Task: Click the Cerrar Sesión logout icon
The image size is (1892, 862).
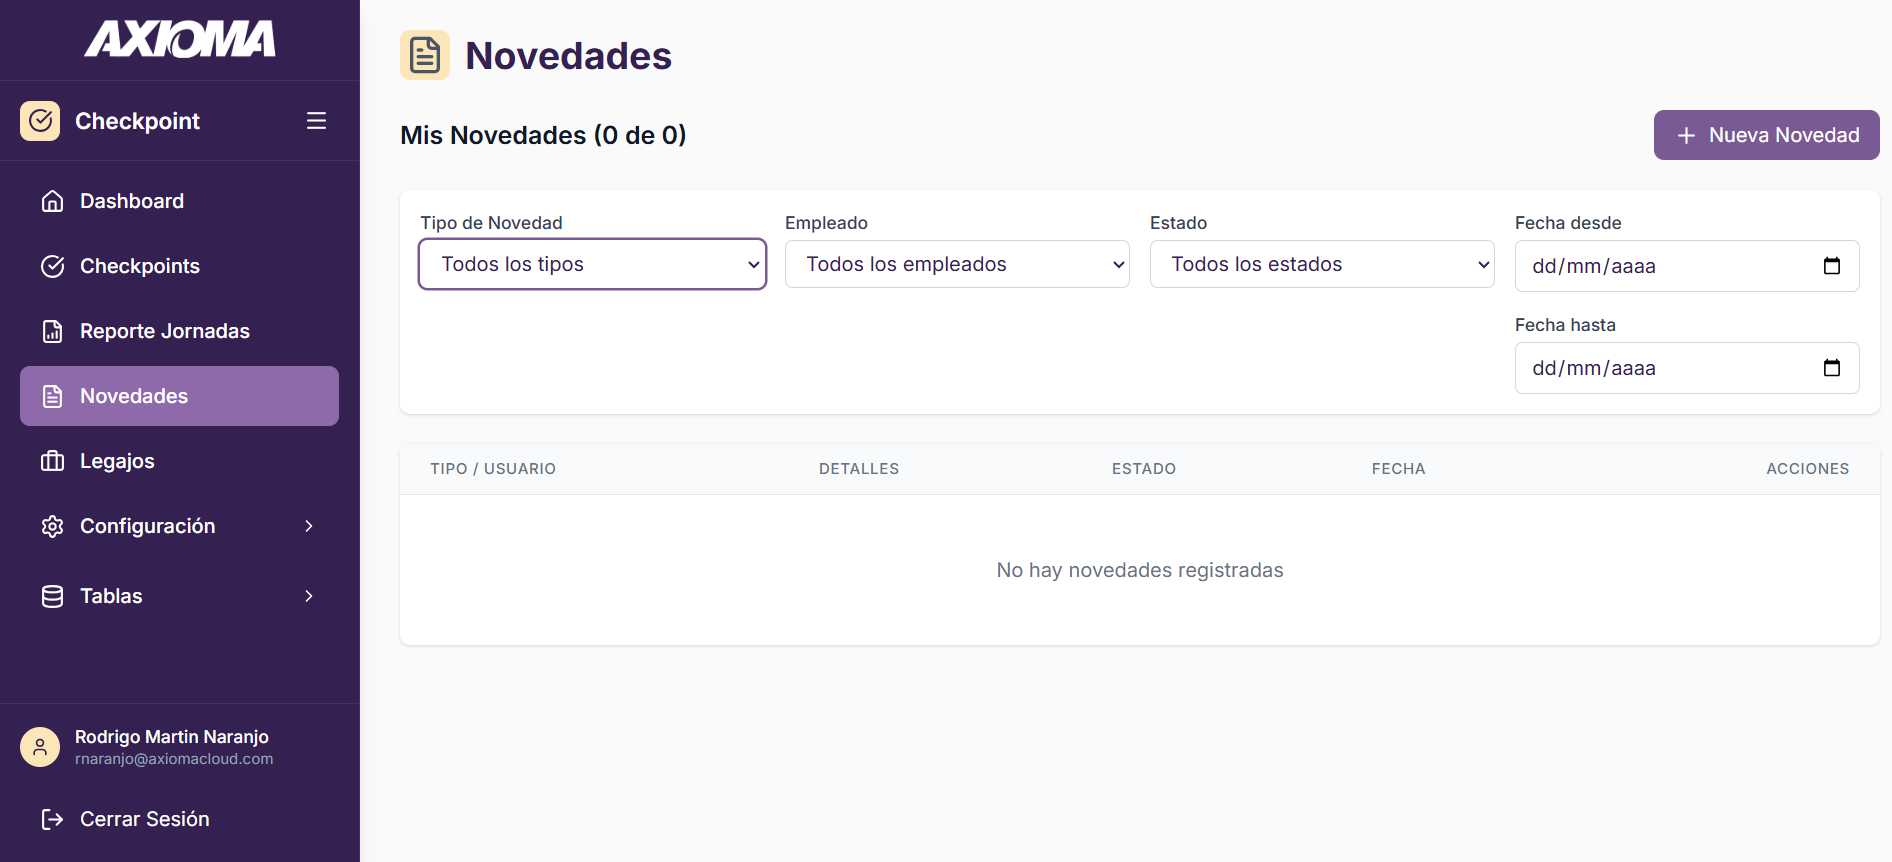Action: [52, 819]
